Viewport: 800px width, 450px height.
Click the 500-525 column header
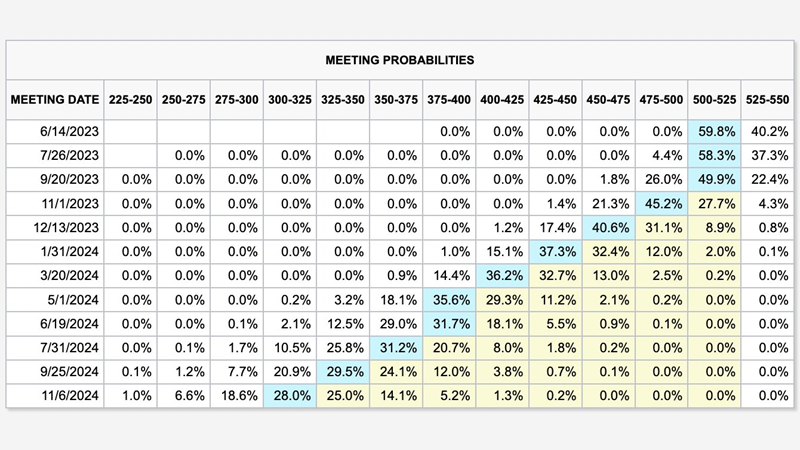714,100
